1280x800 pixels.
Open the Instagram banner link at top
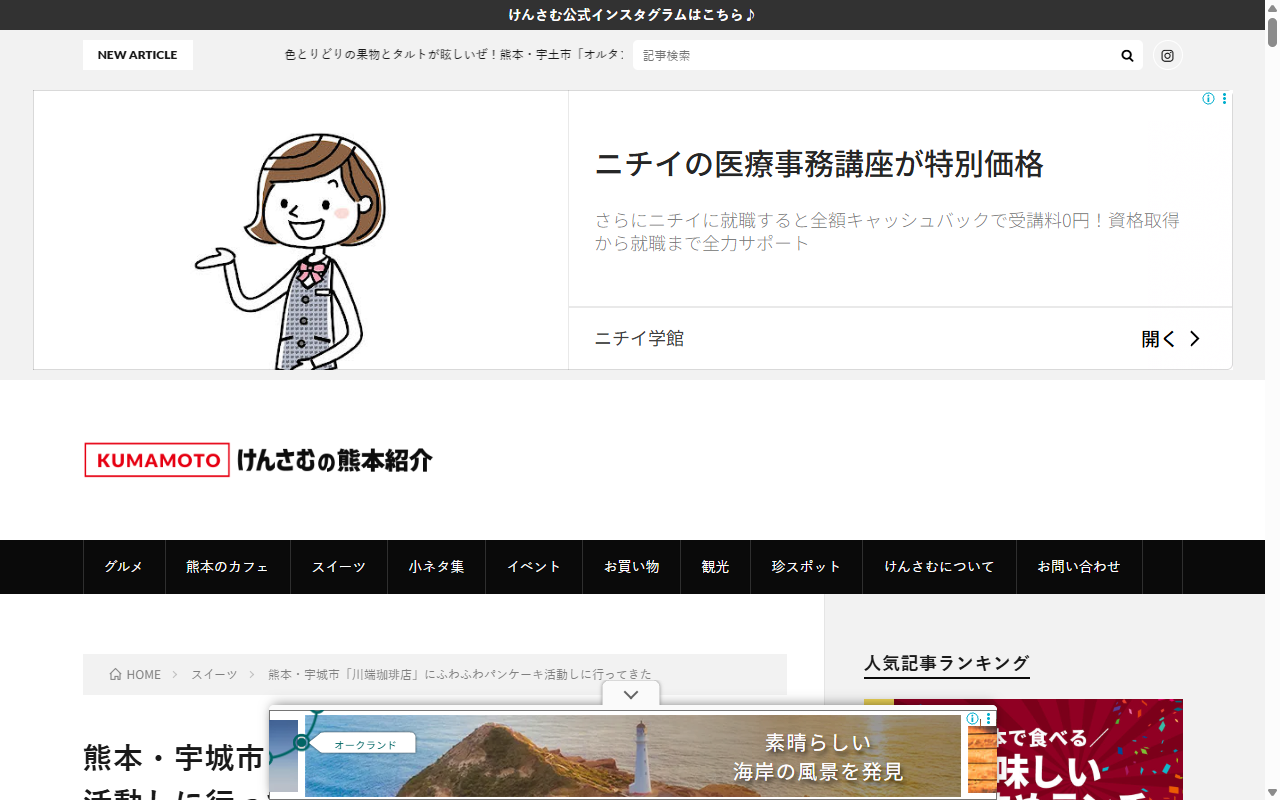point(632,15)
